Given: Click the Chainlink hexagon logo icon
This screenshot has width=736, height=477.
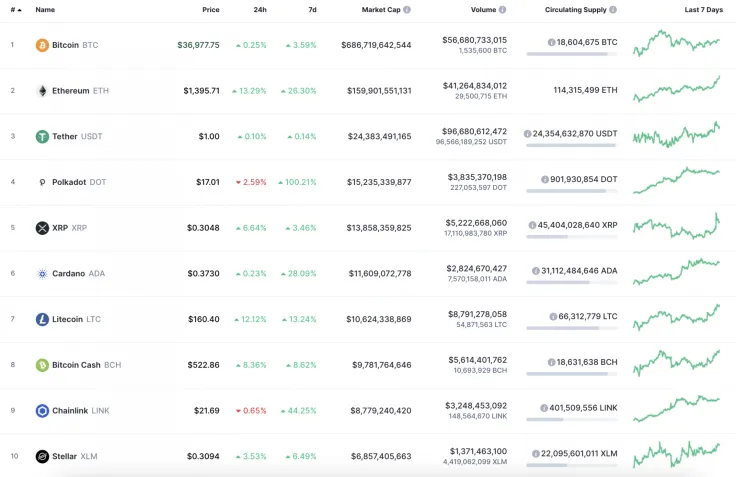Looking at the screenshot, I should pos(42,410).
